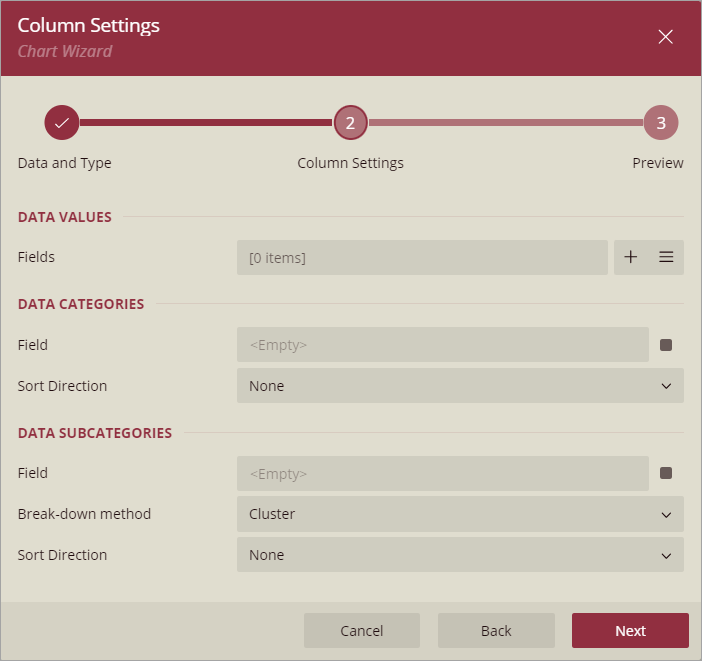
Task: Click the Data Subcategories Field empty box
Action: [x=442, y=473]
